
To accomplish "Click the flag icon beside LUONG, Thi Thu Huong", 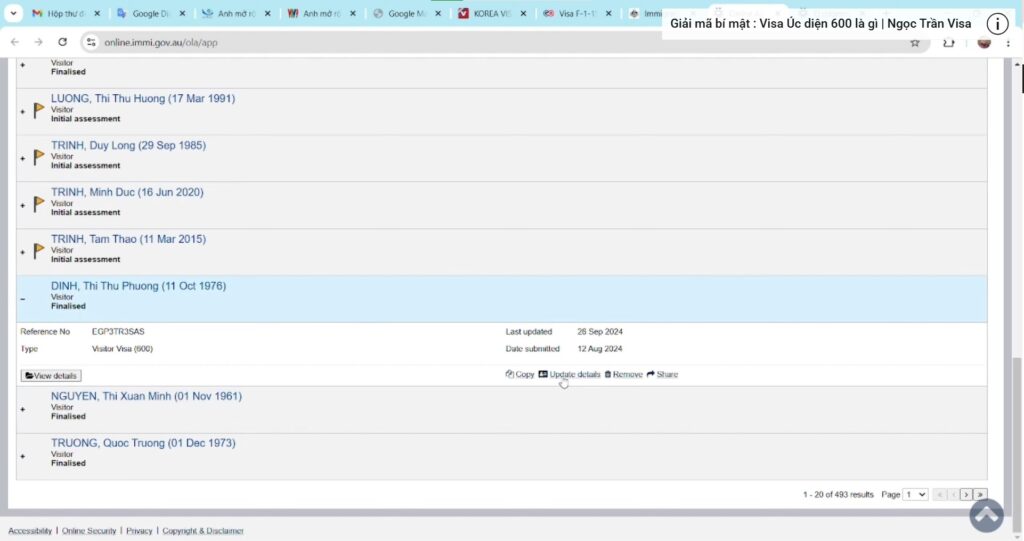I will click(39, 110).
